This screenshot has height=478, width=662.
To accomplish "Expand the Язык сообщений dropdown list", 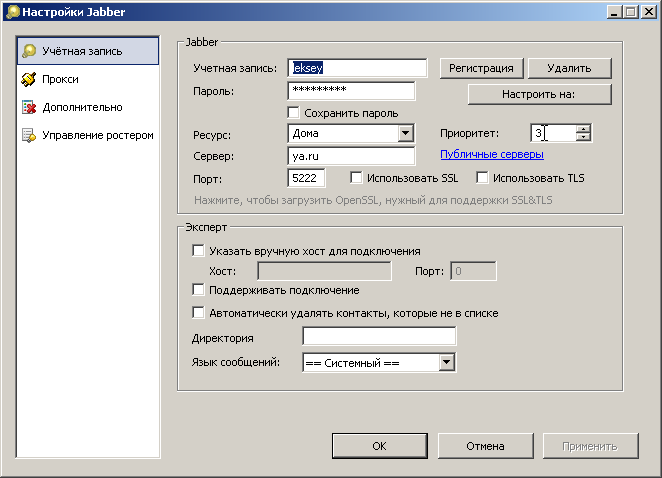I will pyautogui.click(x=446, y=362).
